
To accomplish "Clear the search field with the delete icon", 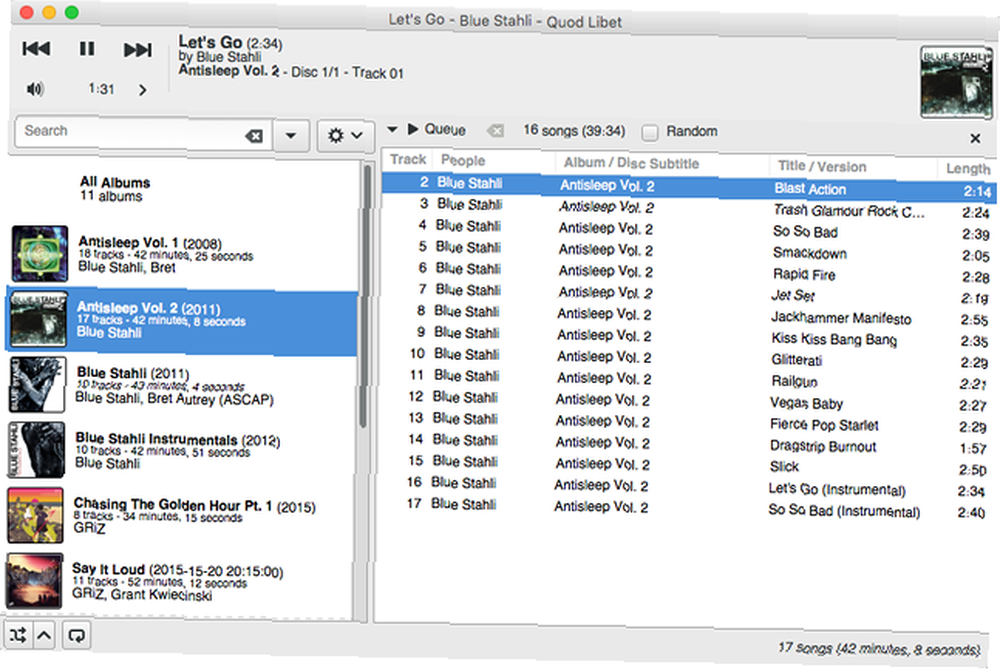I will tap(254, 136).
